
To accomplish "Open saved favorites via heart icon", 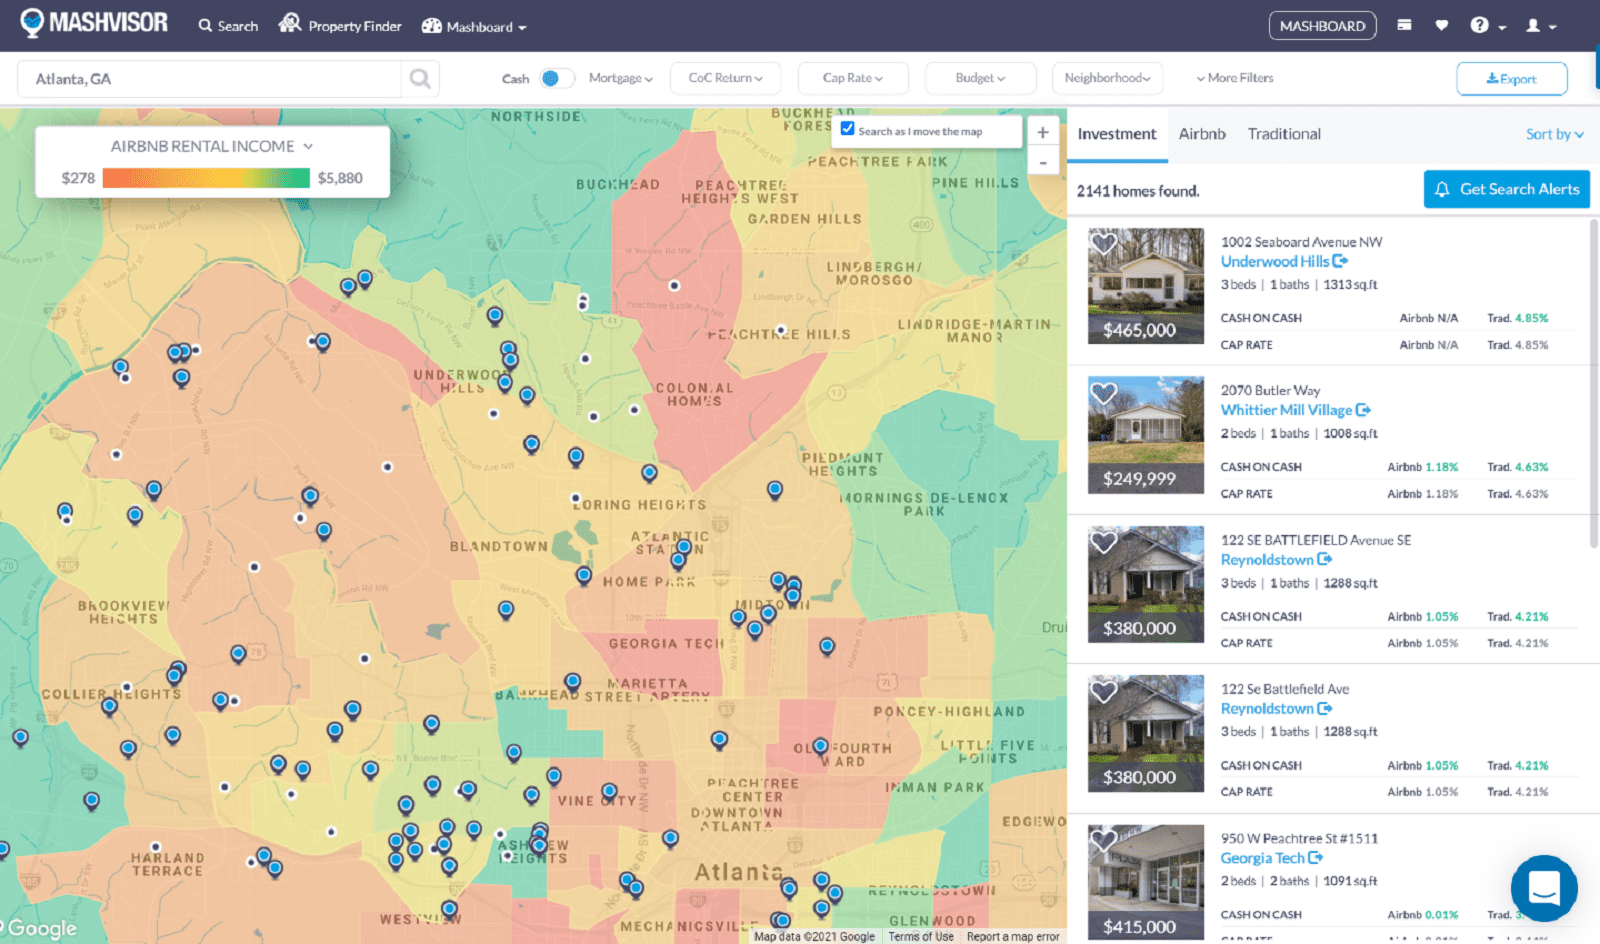I will pos(1441,24).
